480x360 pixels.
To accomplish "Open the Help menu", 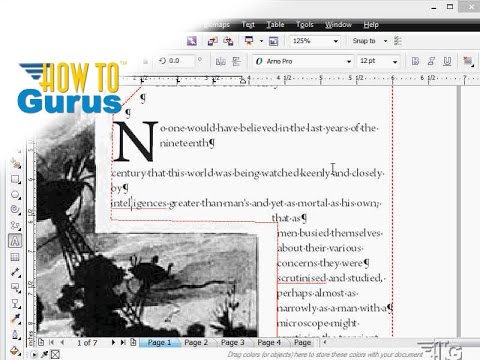I will pyautogui.click(x=371, y=25).
